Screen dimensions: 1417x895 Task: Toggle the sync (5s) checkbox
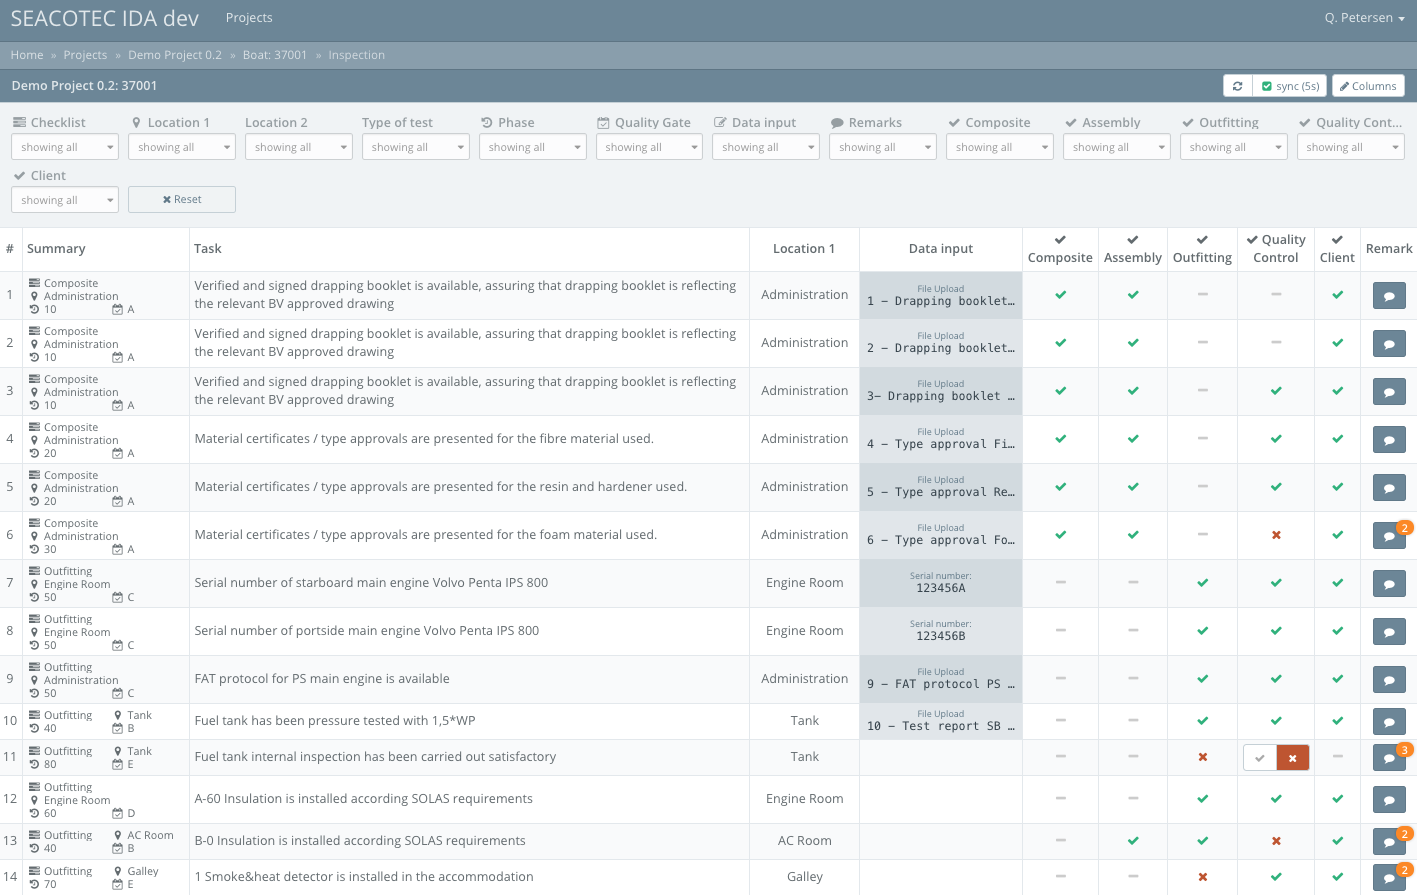click(x=1290, y=86)
